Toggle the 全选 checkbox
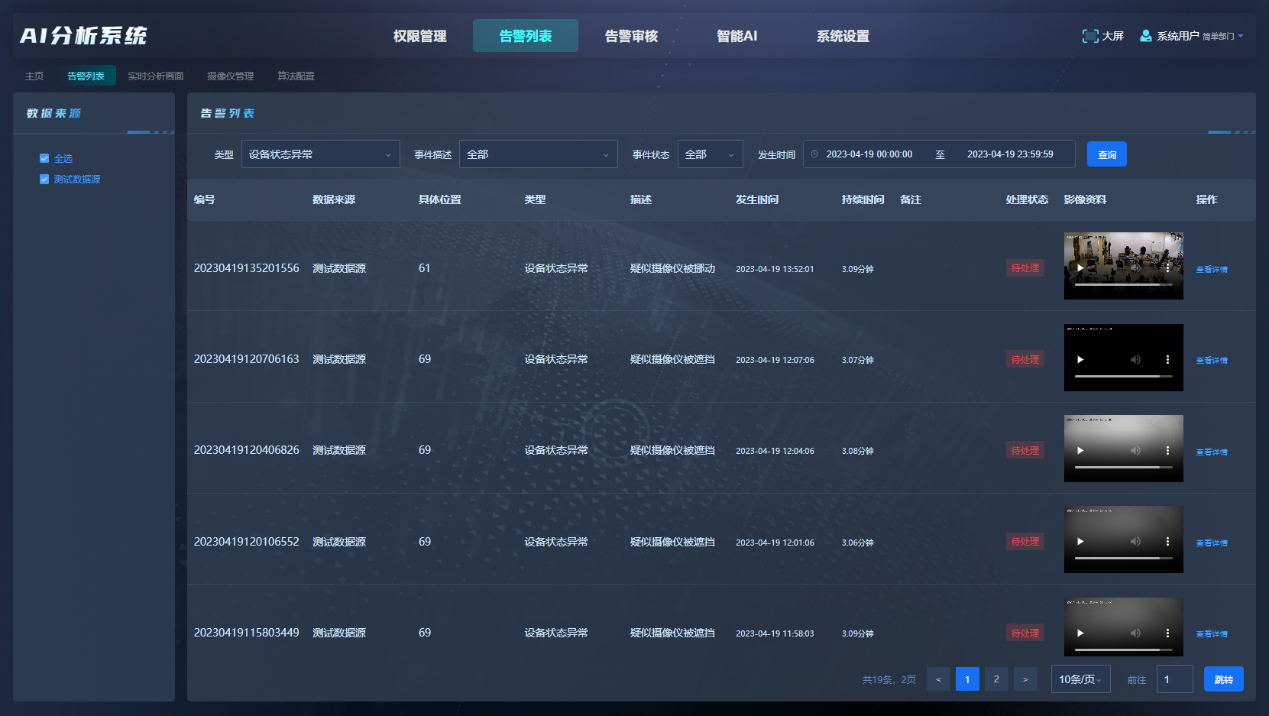 point(44,158)
